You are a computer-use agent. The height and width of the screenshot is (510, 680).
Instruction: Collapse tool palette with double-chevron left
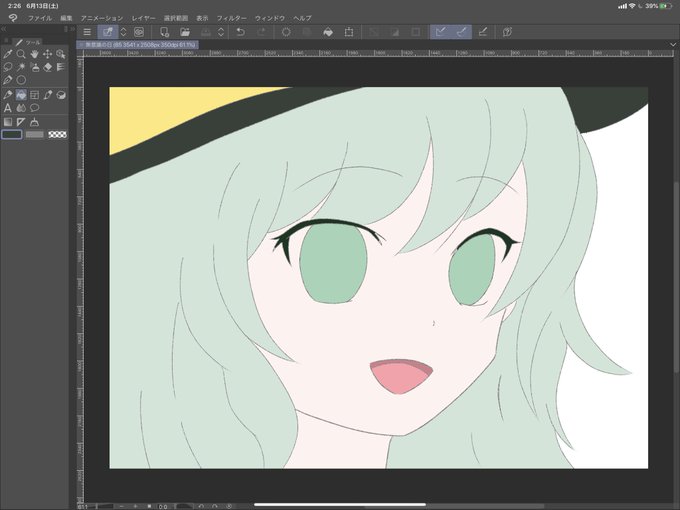(3, 29)
